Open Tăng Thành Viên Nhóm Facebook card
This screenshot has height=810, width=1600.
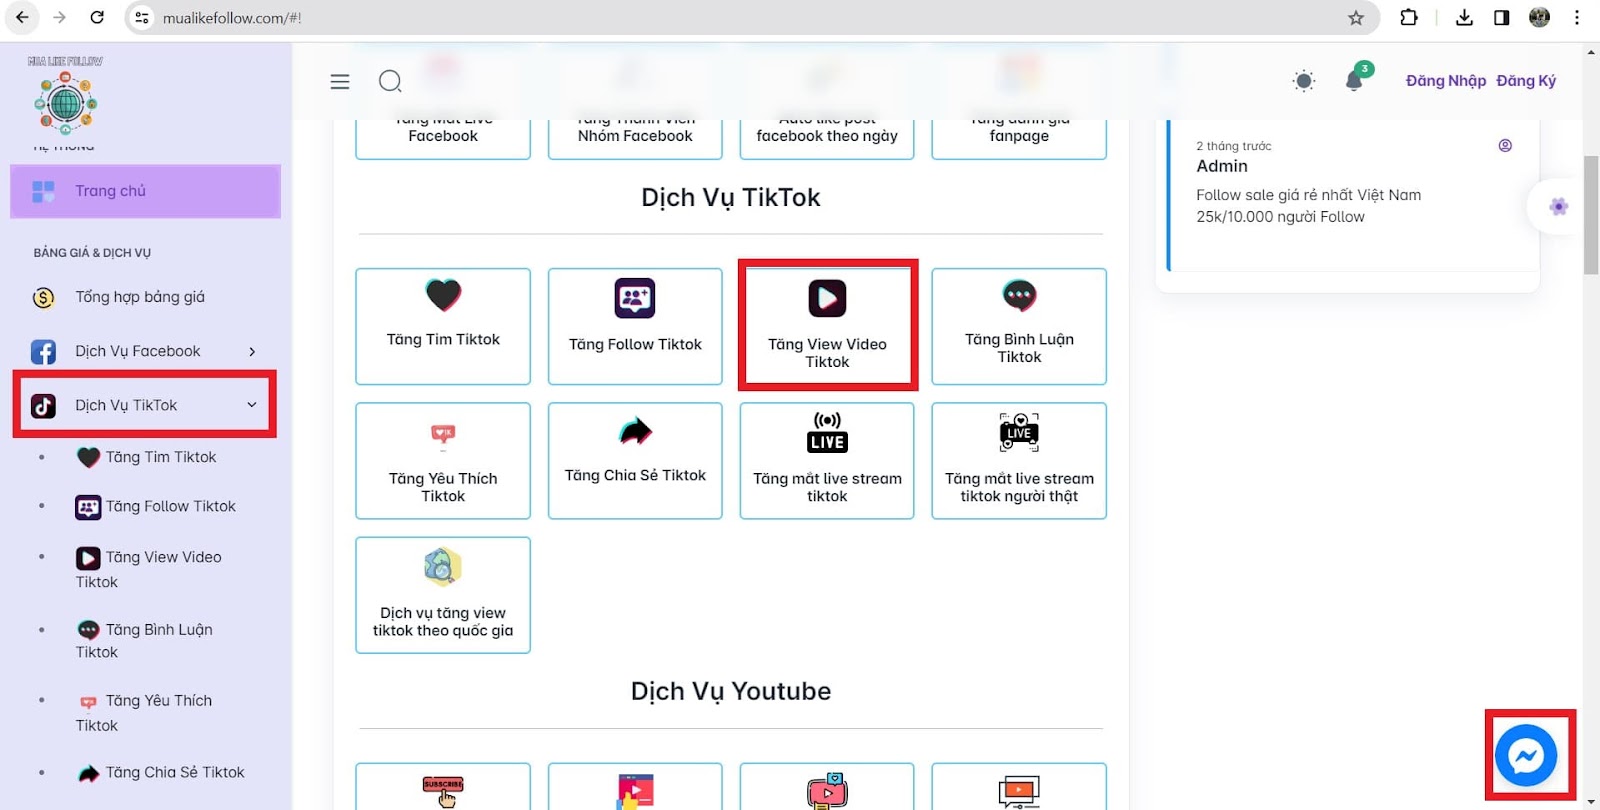(x=635, y=136)
